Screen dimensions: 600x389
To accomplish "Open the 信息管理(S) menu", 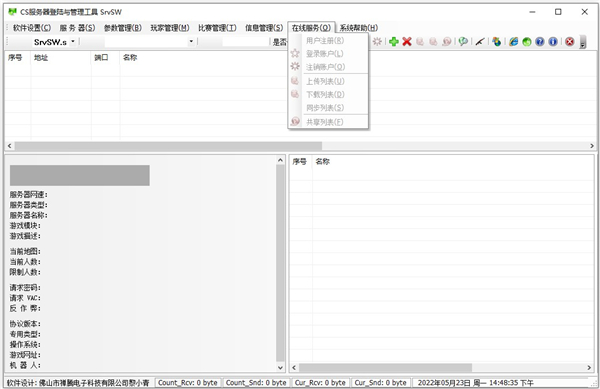I will [264, 28].
